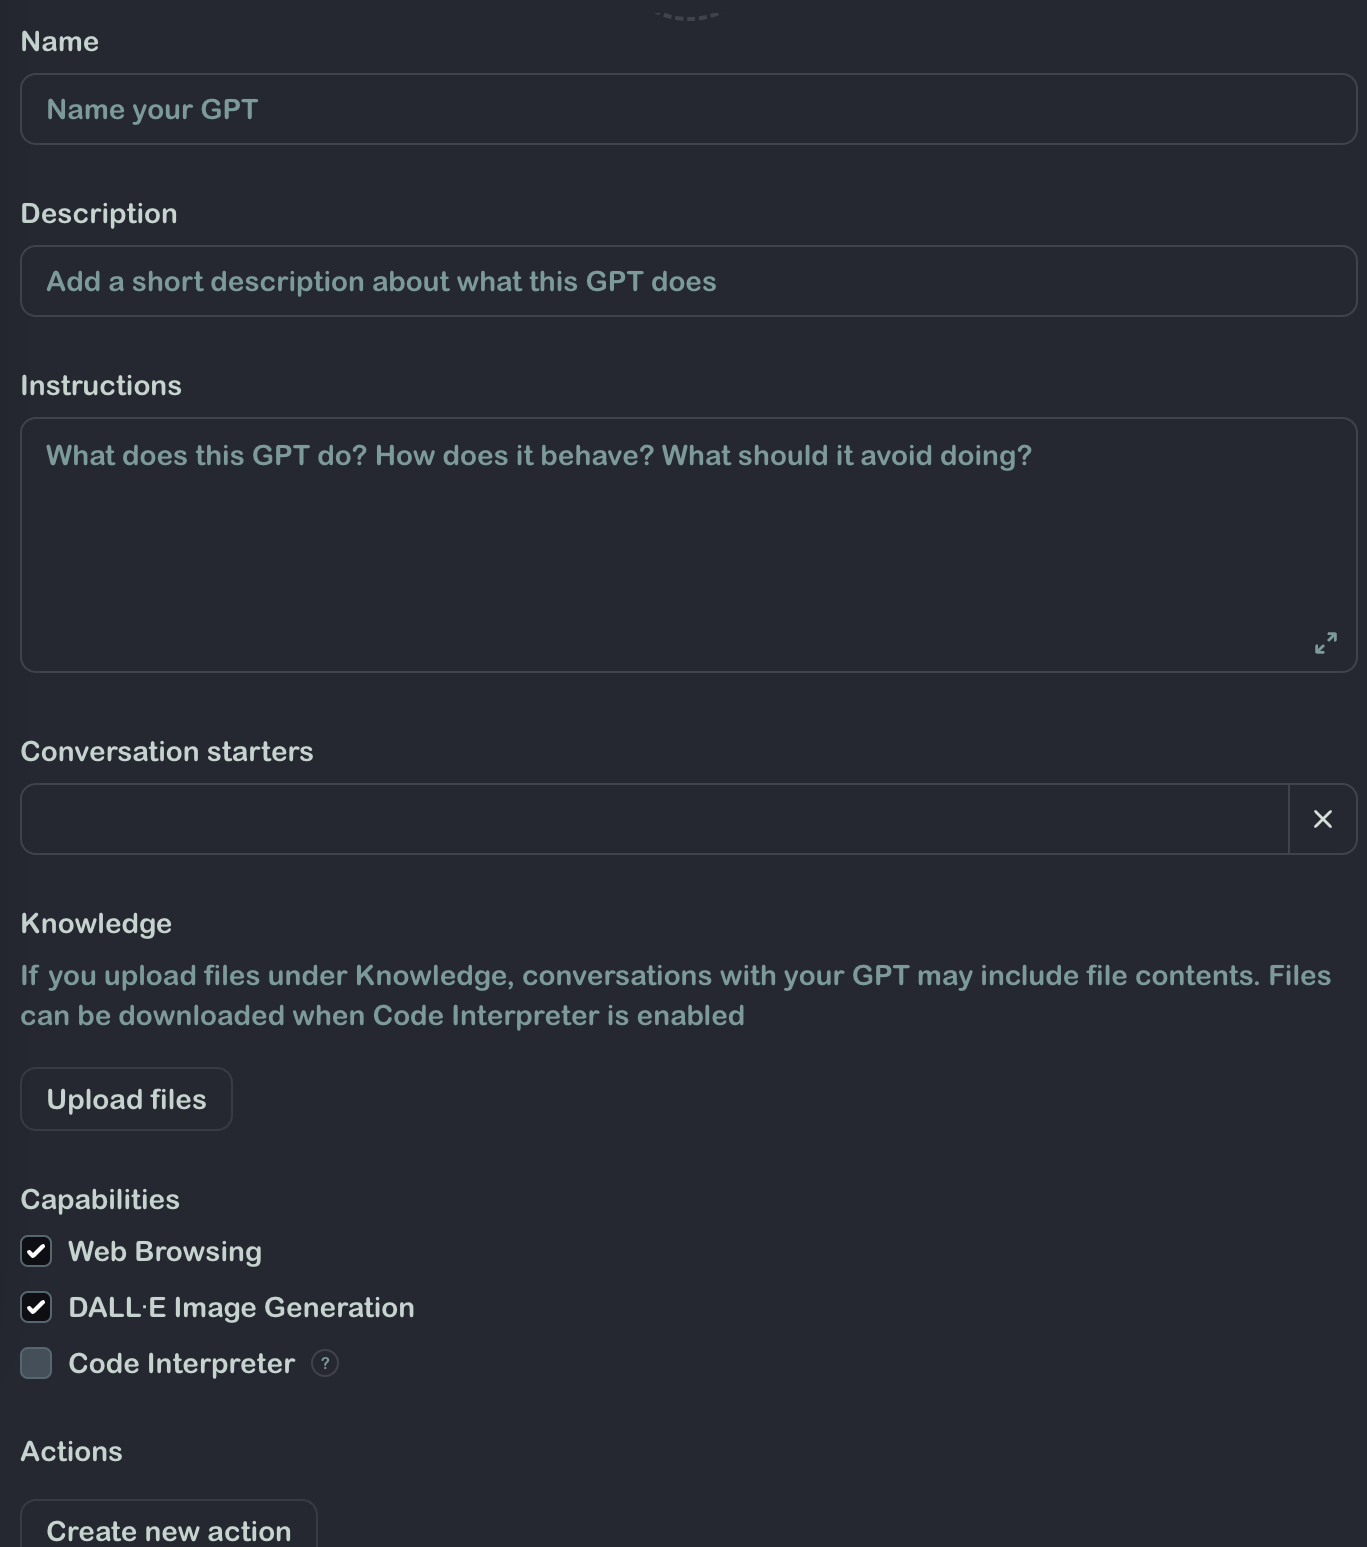Click inside the Instructions text area
Image resolution: width=1367 pixels, height=1547 pixels.
[x=688, y=545]
